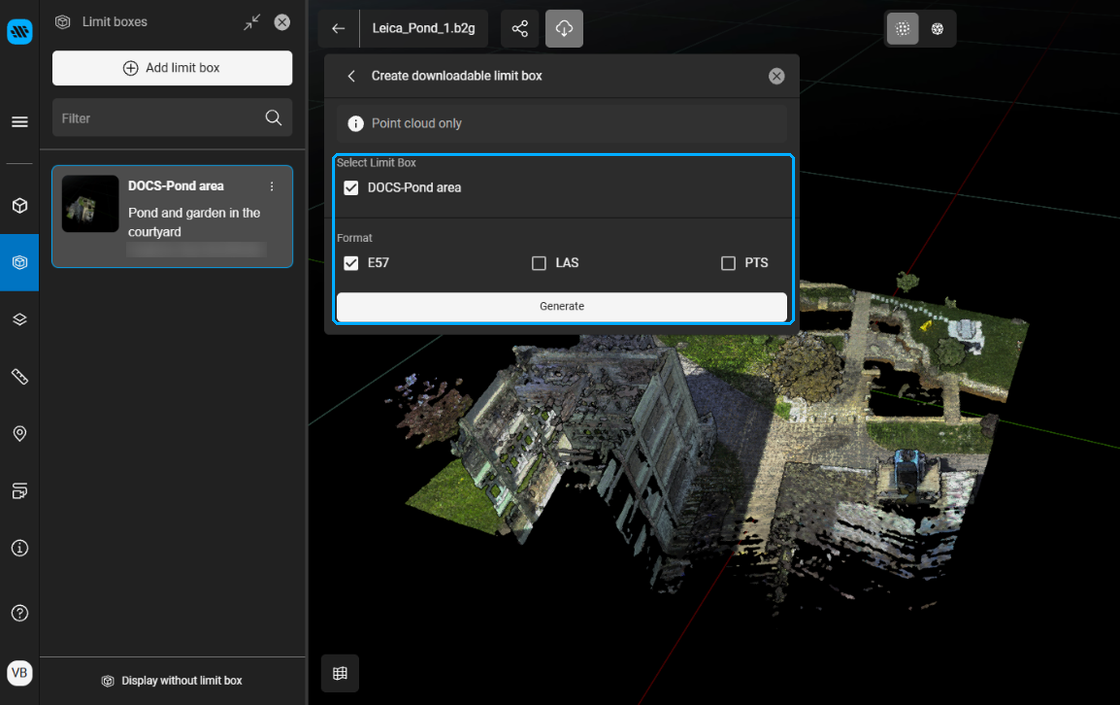
Task: Open the info sidebar icon
Action: (19, 548)
